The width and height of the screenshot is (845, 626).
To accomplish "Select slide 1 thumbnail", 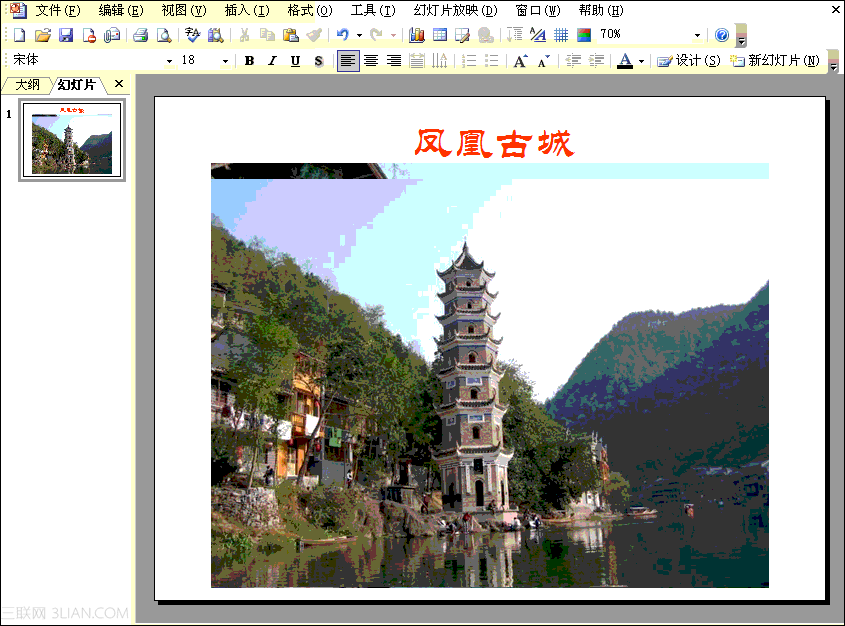I will pos(71,140).
